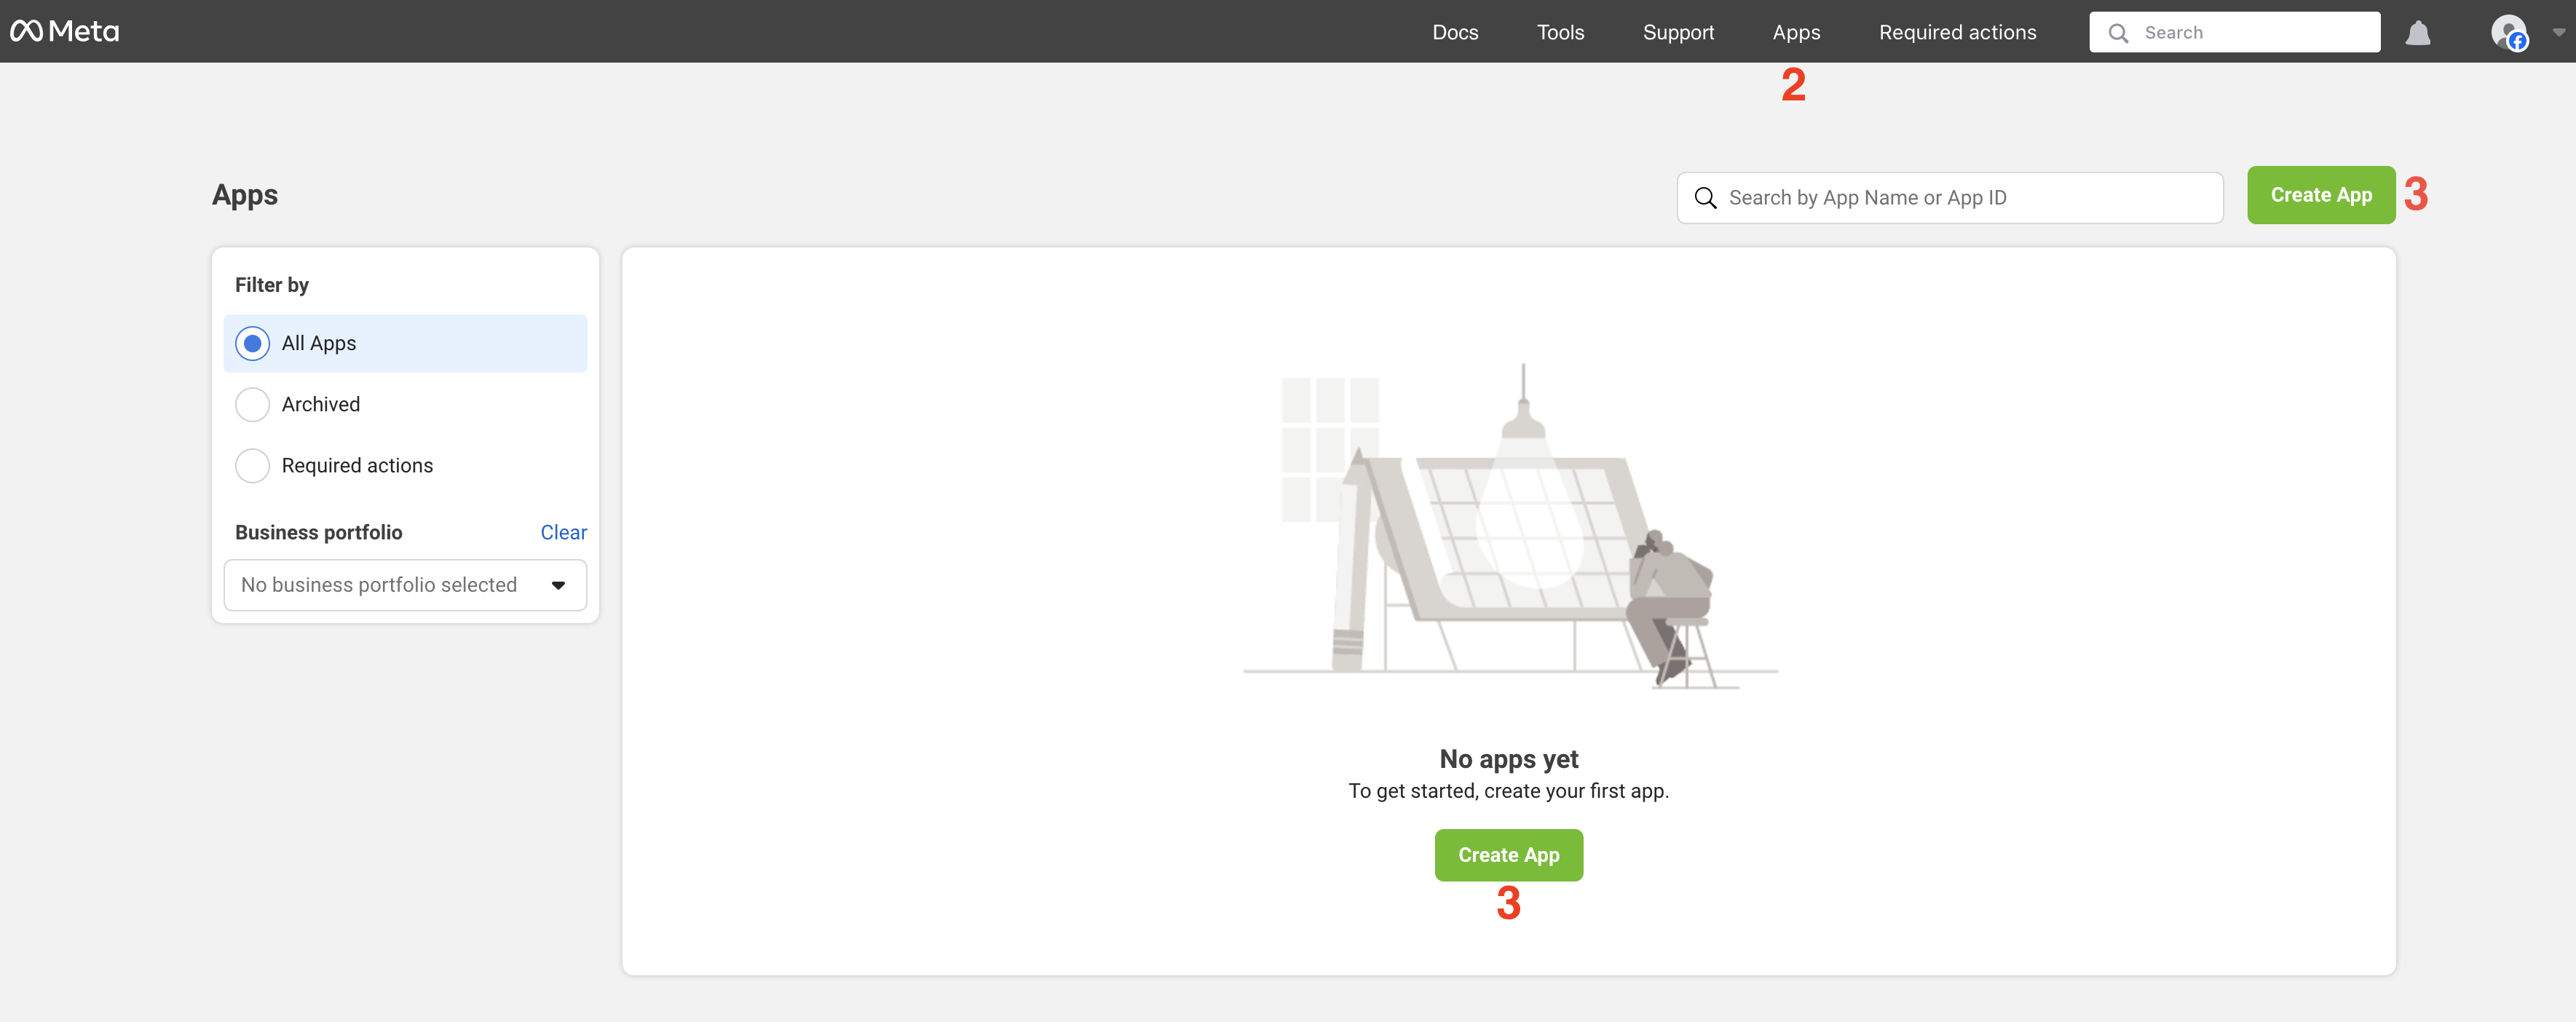
Task: Click the top-right Create App button
Action: (x=2320, y=195)
